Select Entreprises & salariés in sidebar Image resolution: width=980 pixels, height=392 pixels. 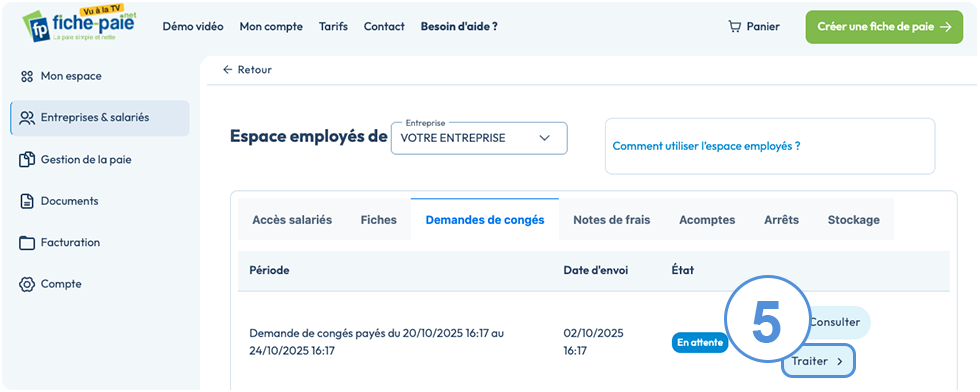[x=99, y=118]
